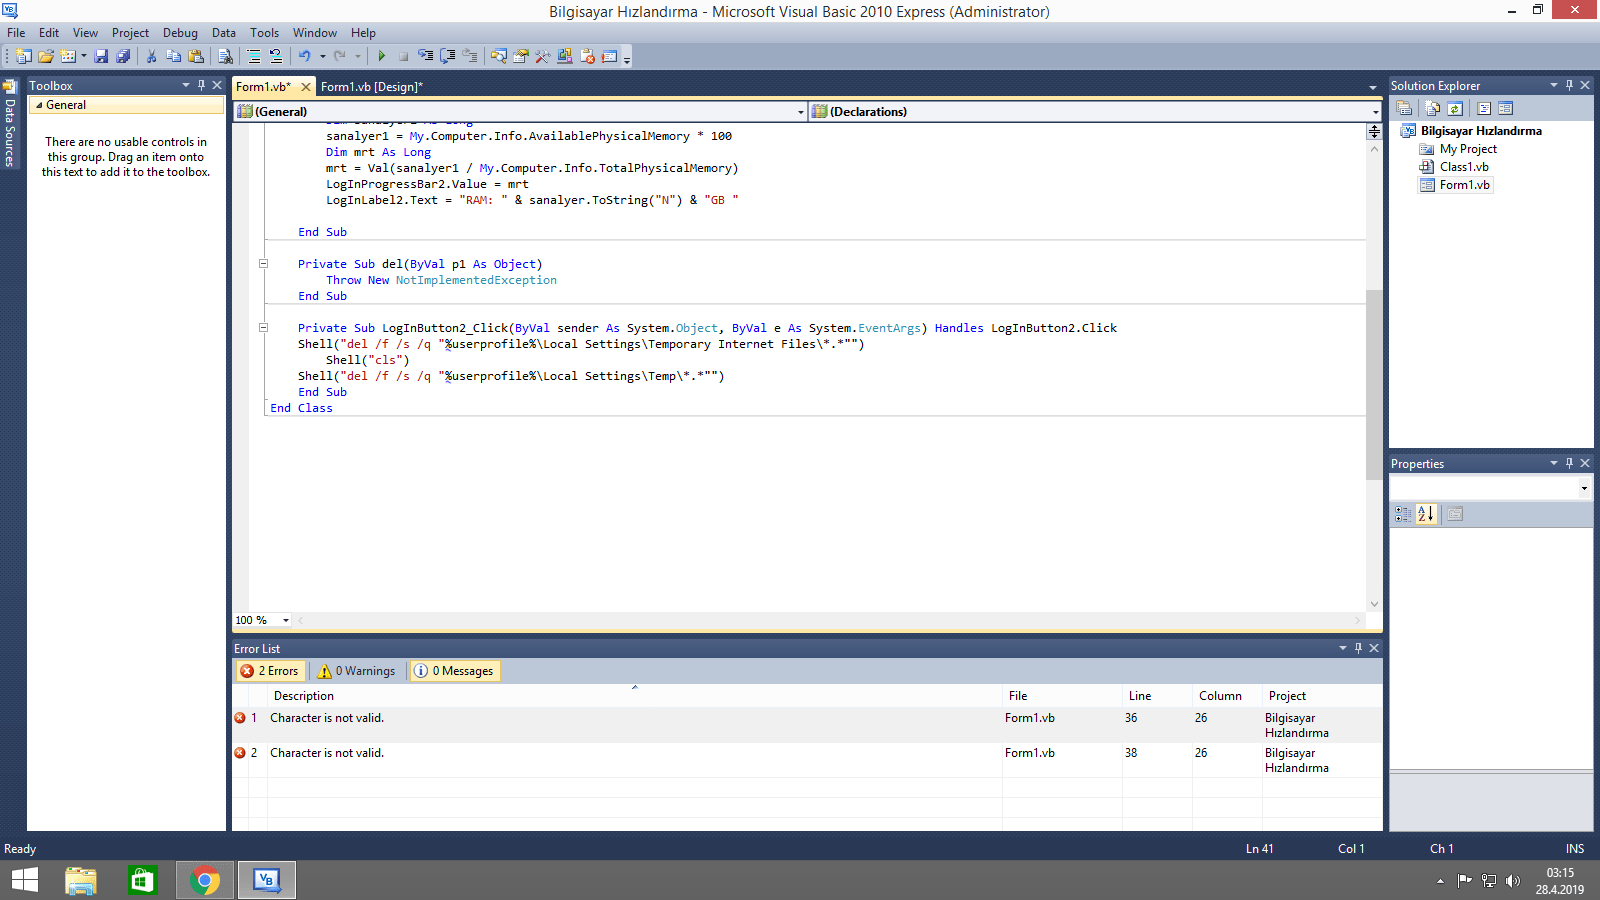Switch to the Form1.vb [Design]* tab
Screen dimensions: 1600x900
[x=372, y=87]
